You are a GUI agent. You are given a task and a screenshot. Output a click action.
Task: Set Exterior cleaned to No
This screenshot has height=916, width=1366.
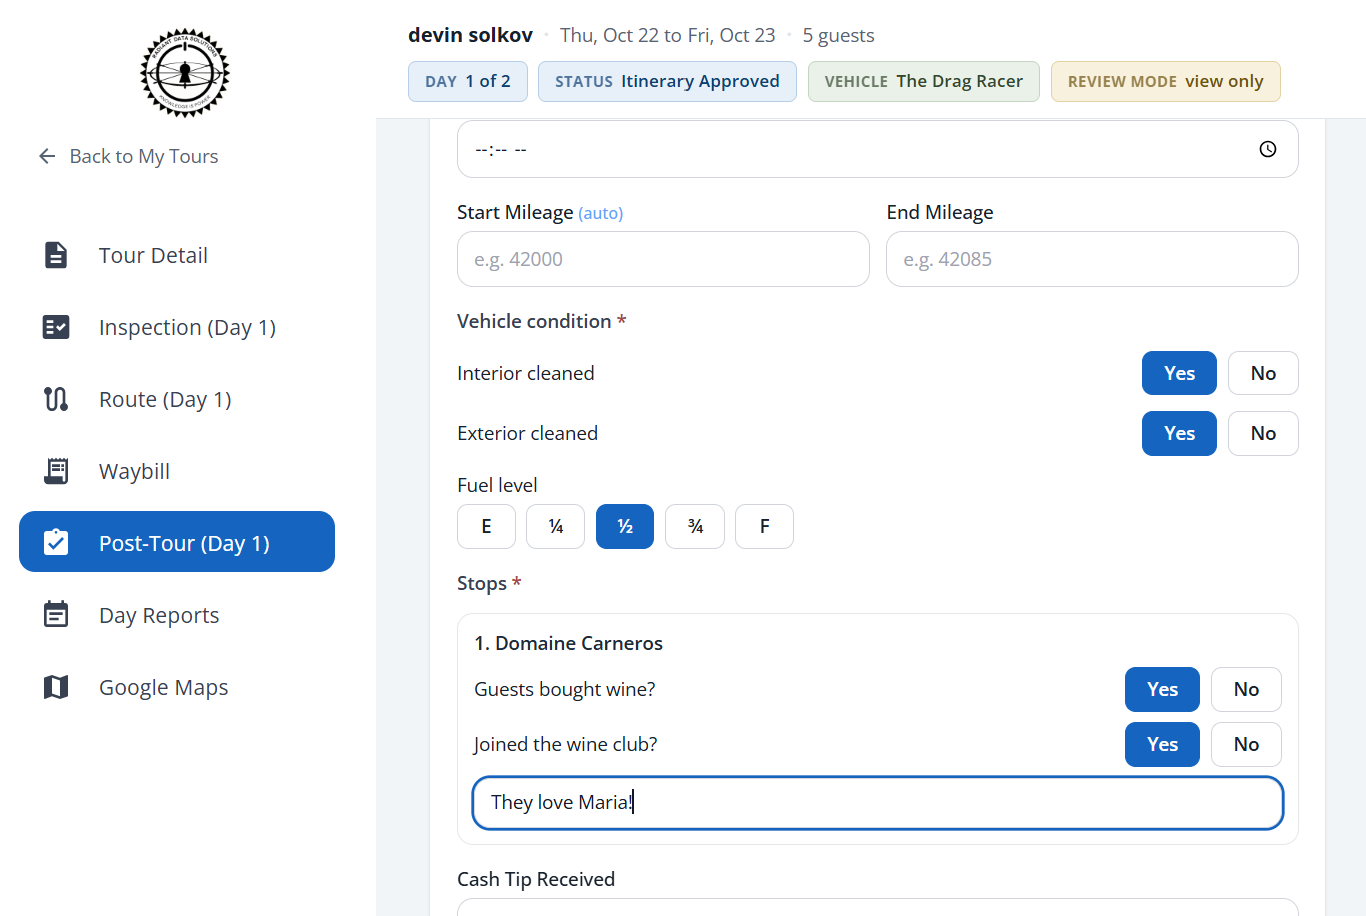point(1263,433)
